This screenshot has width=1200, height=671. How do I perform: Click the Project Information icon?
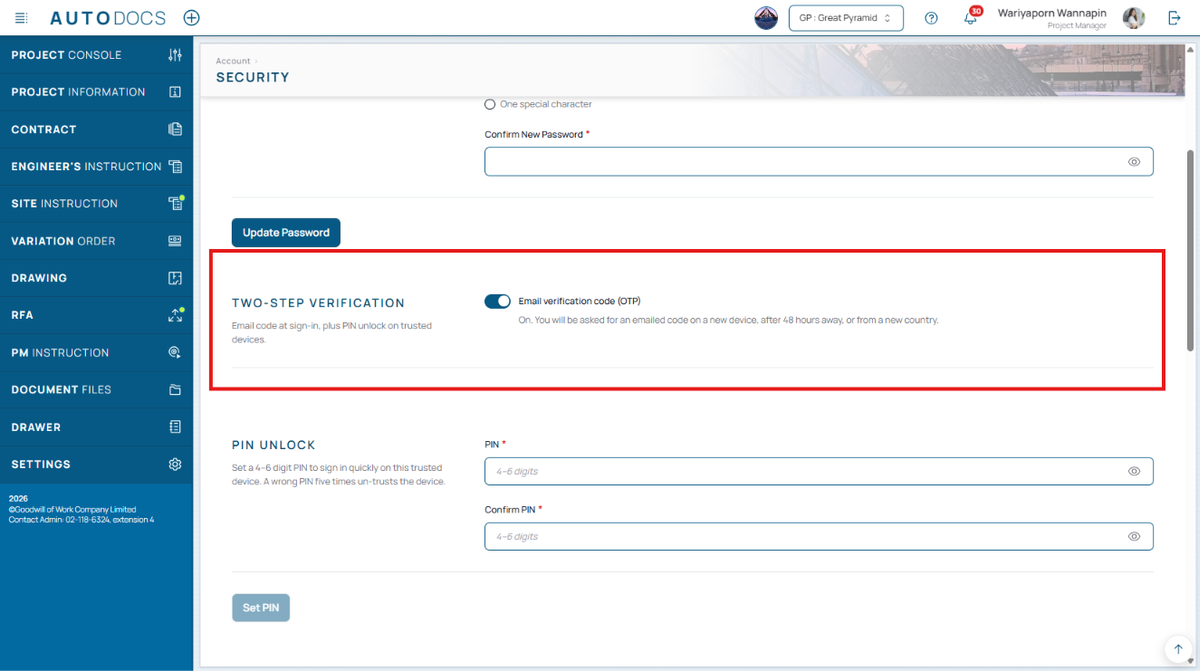(175, 92)
